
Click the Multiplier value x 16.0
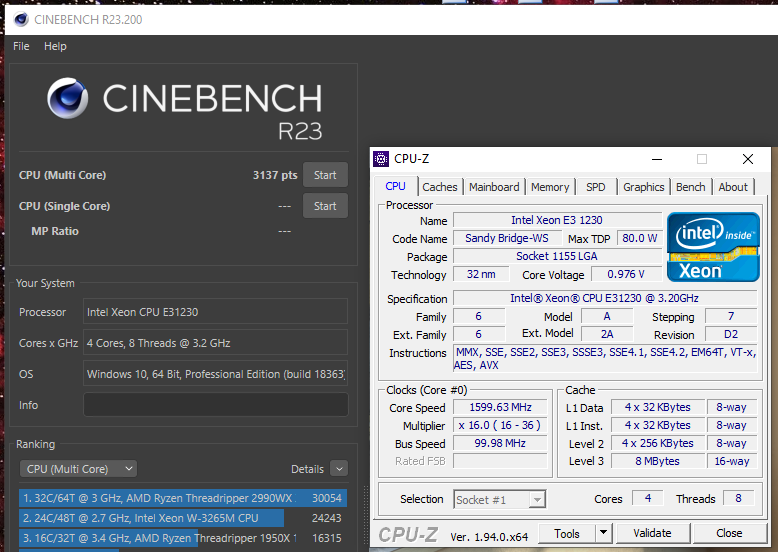point(500,426)
